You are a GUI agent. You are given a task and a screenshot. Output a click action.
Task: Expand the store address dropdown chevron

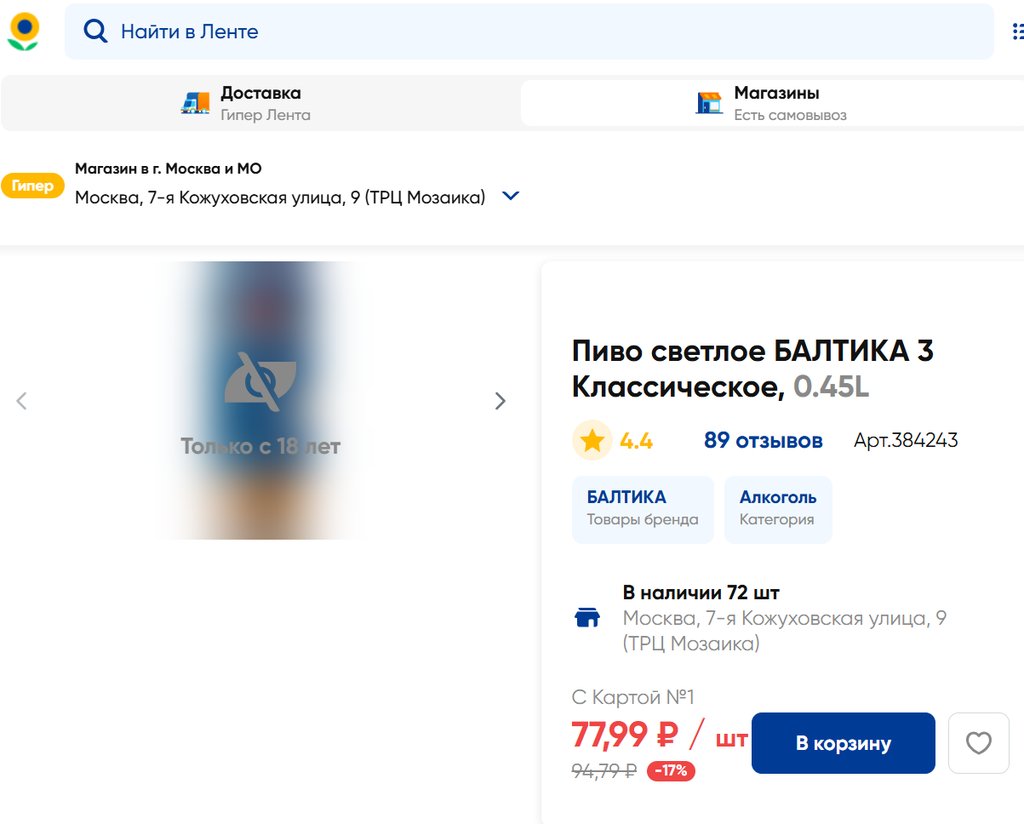click(510, 196)
